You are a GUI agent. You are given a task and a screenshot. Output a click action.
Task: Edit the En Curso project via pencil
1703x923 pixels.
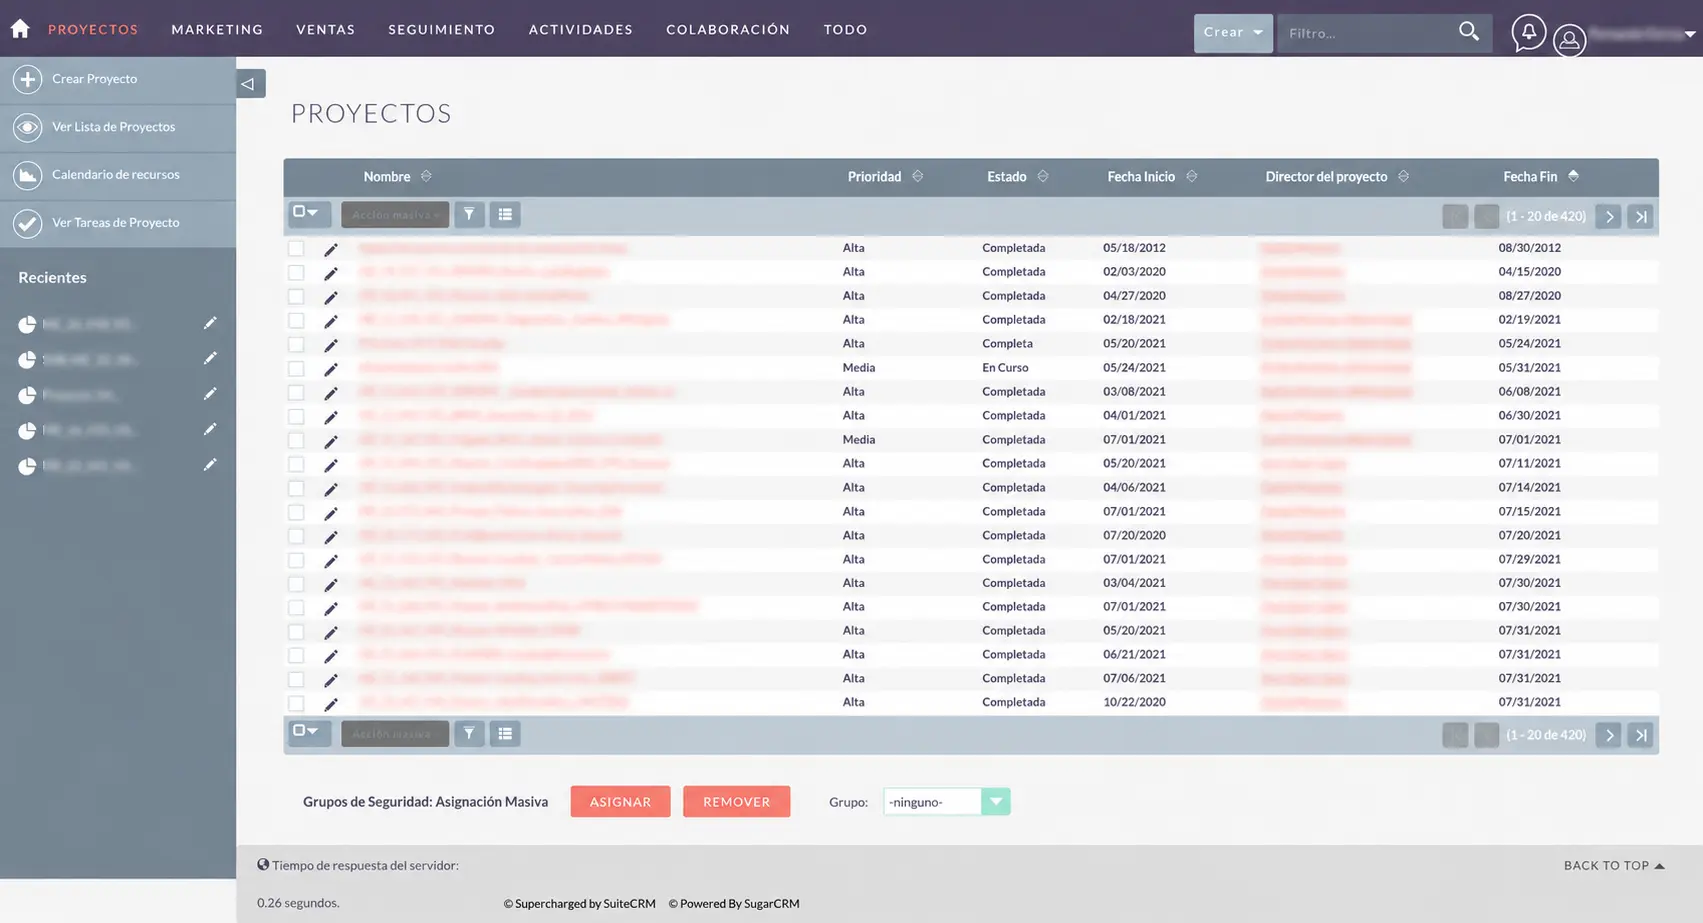pyautogui.click(x=331, y=369)
